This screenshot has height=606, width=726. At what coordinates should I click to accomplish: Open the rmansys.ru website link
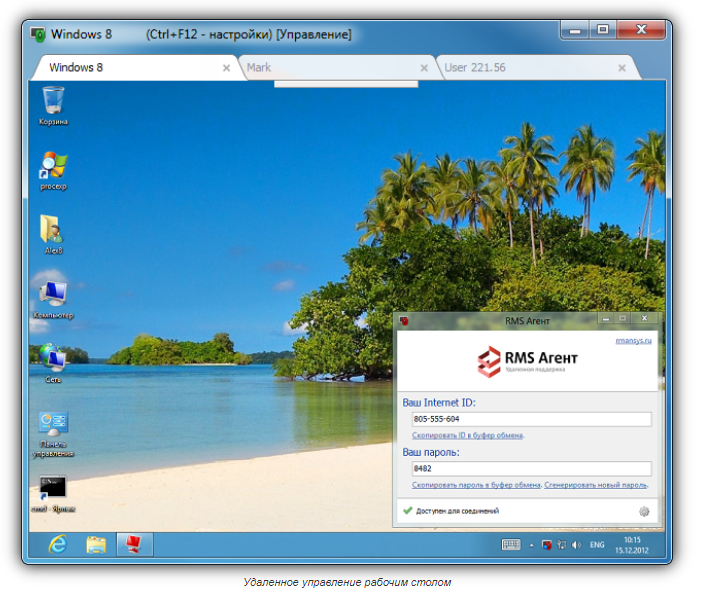tap(633, 341)
